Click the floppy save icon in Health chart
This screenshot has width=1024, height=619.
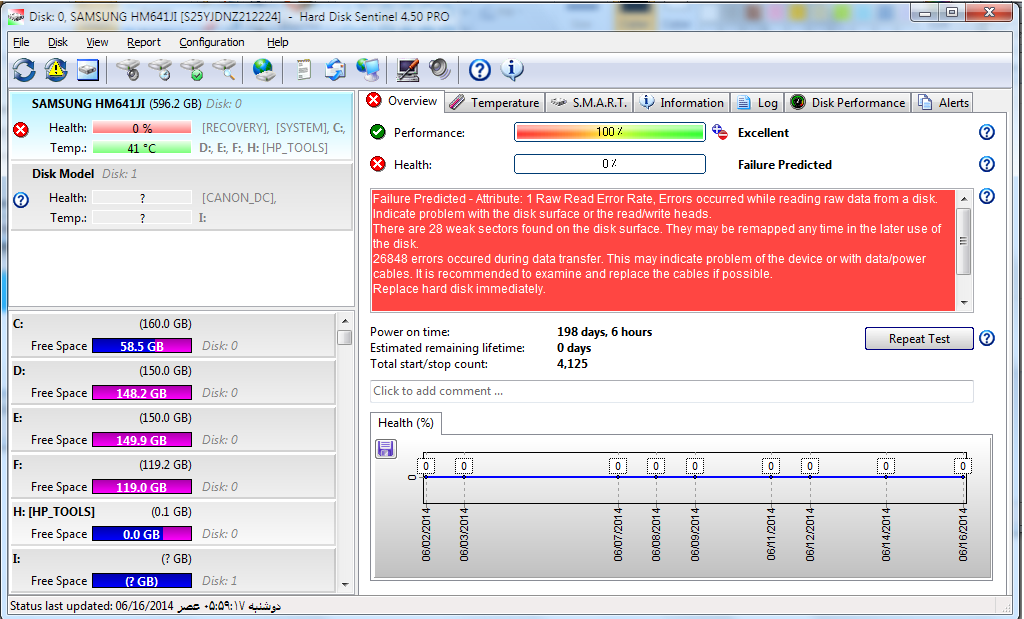coord(386,449)
